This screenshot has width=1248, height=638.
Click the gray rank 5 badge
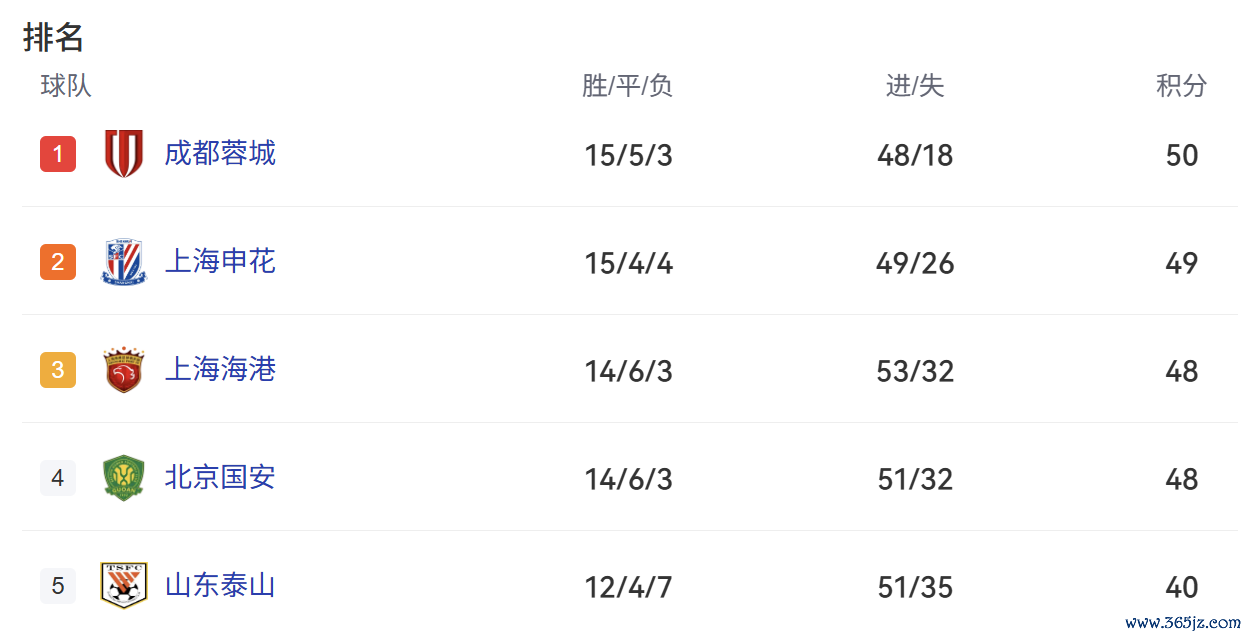click(x=58, y=586)
